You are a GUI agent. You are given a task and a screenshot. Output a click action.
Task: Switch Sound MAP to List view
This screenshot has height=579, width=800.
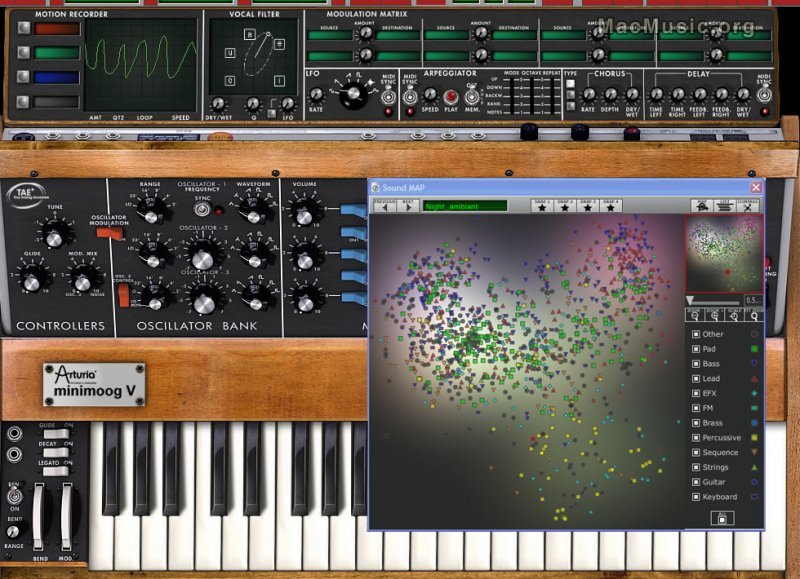725,206
